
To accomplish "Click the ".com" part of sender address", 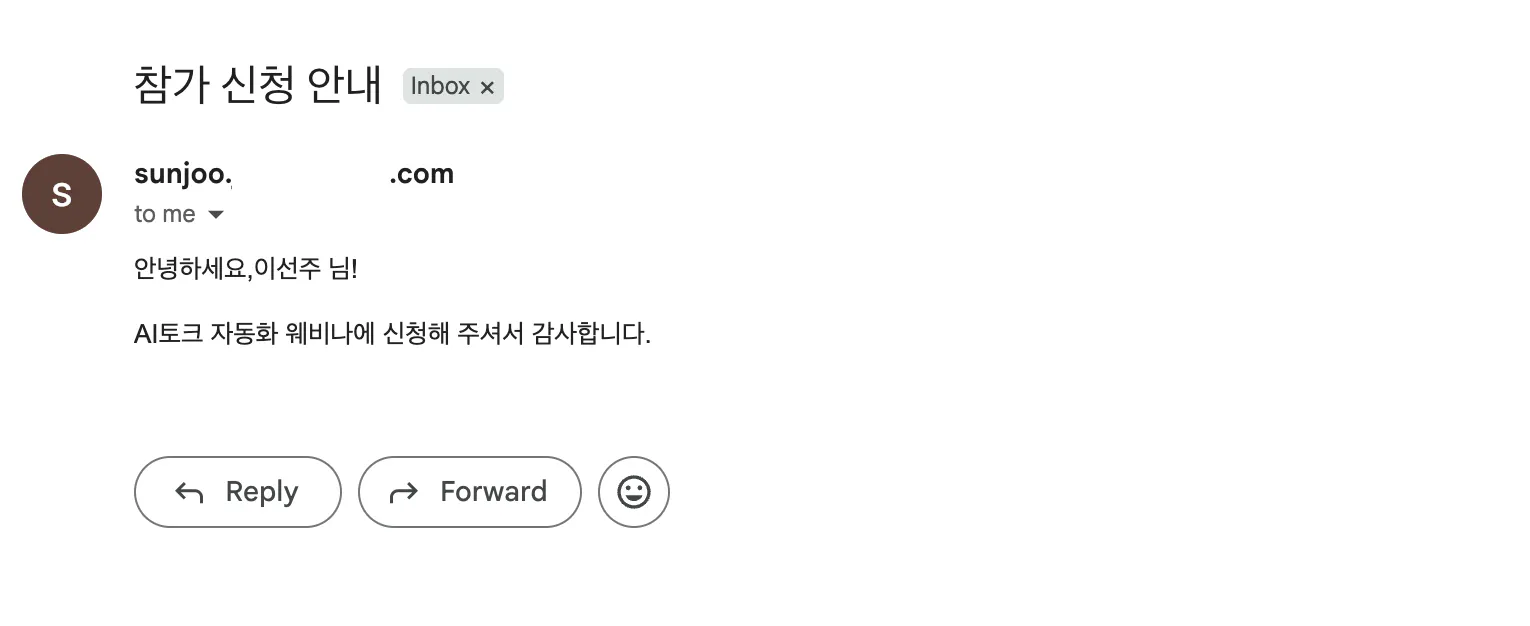I will coord(422,174).
